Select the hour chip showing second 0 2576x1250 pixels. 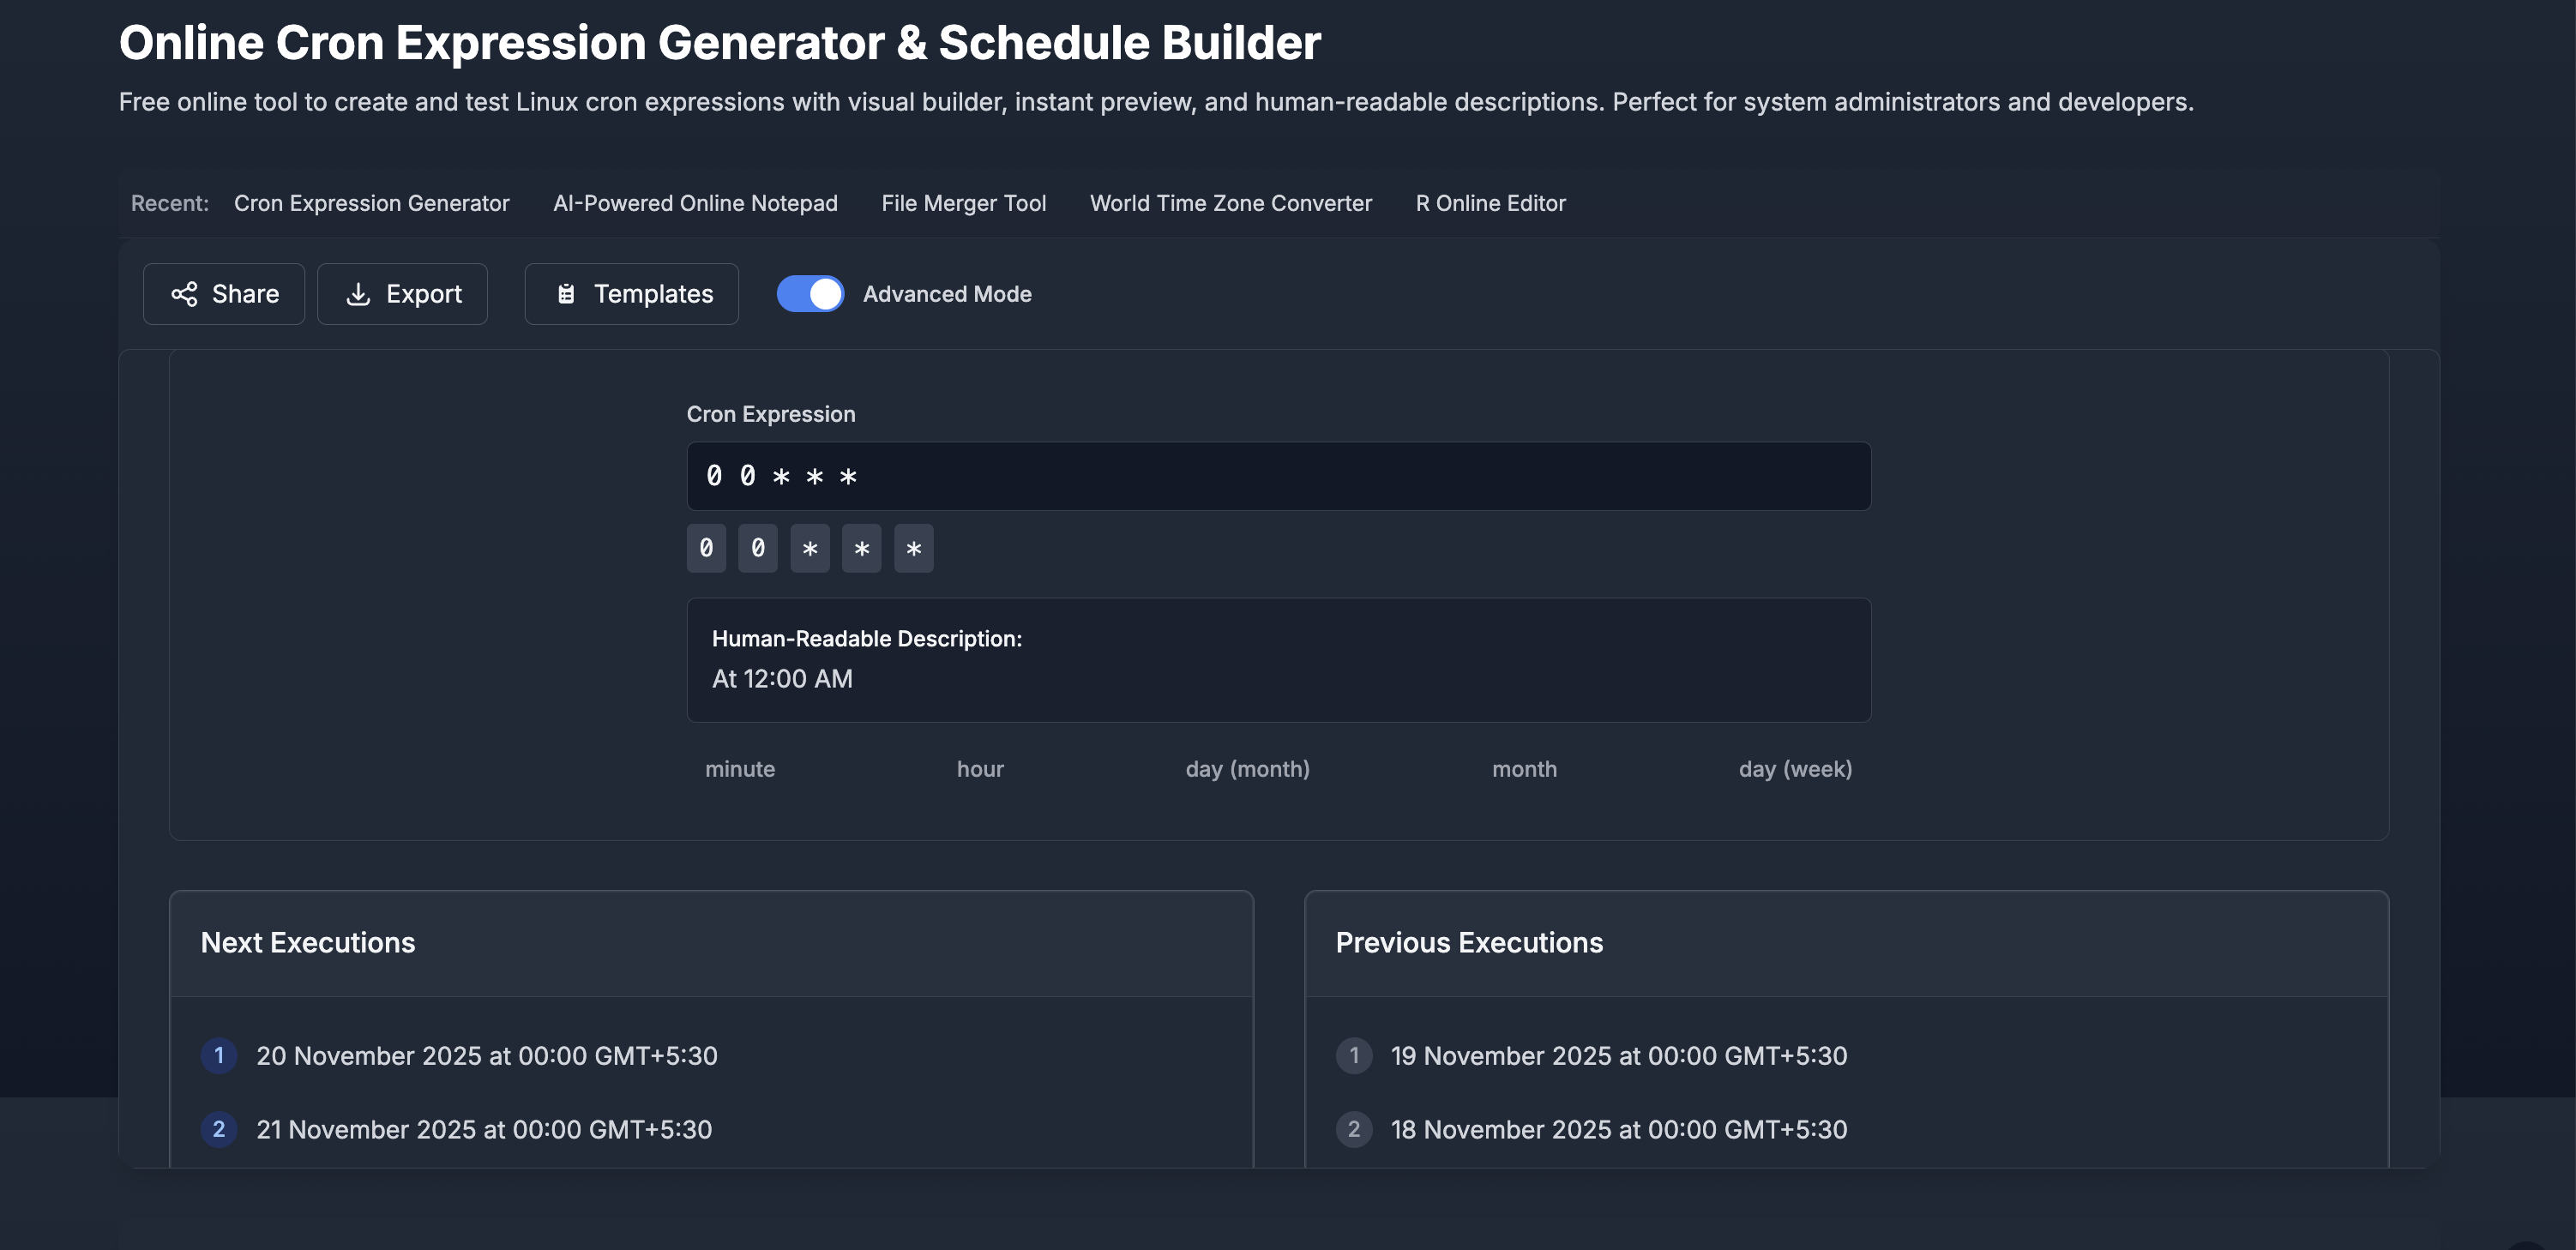click(x=757, y=548)
